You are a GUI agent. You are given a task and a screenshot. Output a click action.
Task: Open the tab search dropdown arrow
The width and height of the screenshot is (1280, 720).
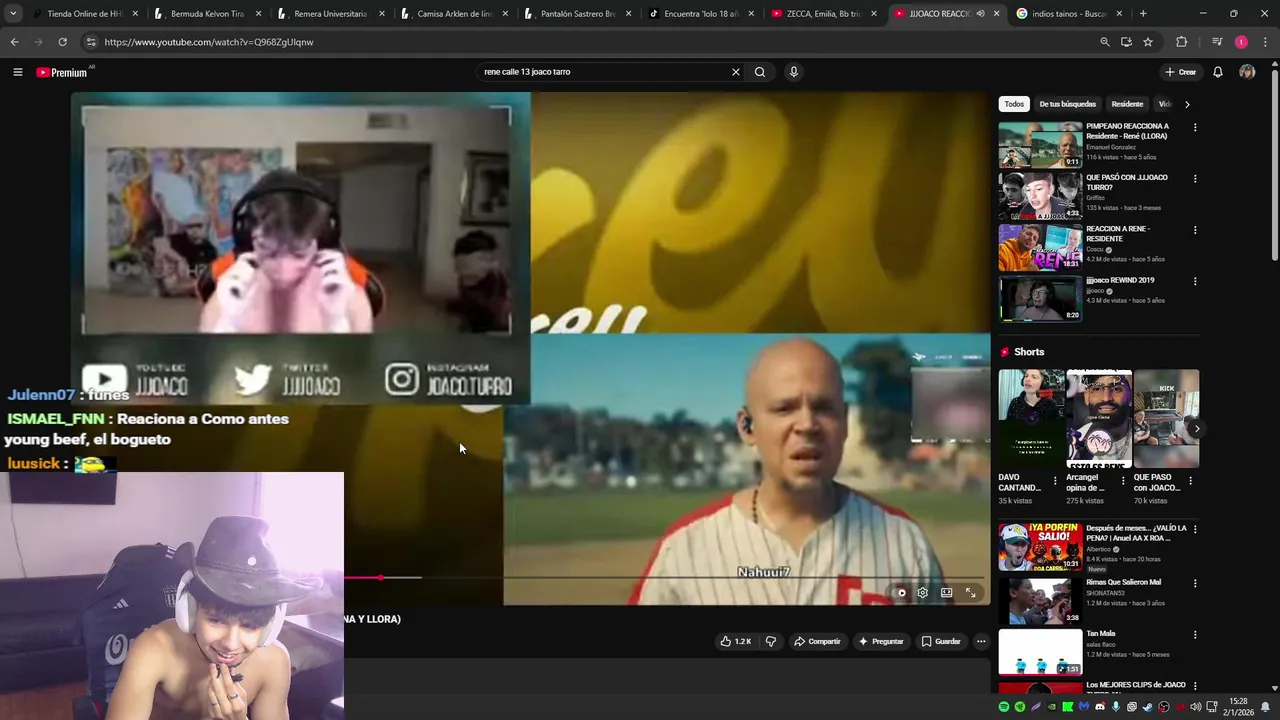click(x=13, y=14)
